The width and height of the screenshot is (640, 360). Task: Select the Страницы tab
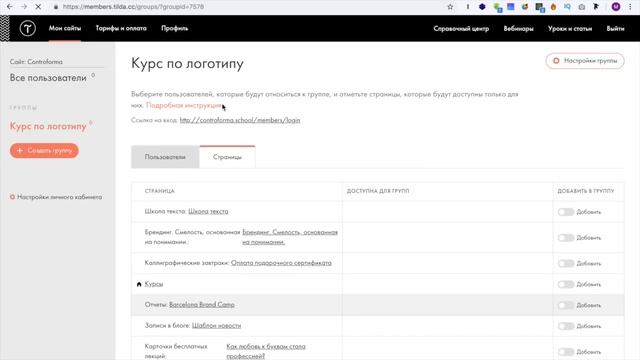tap(227, 157)
